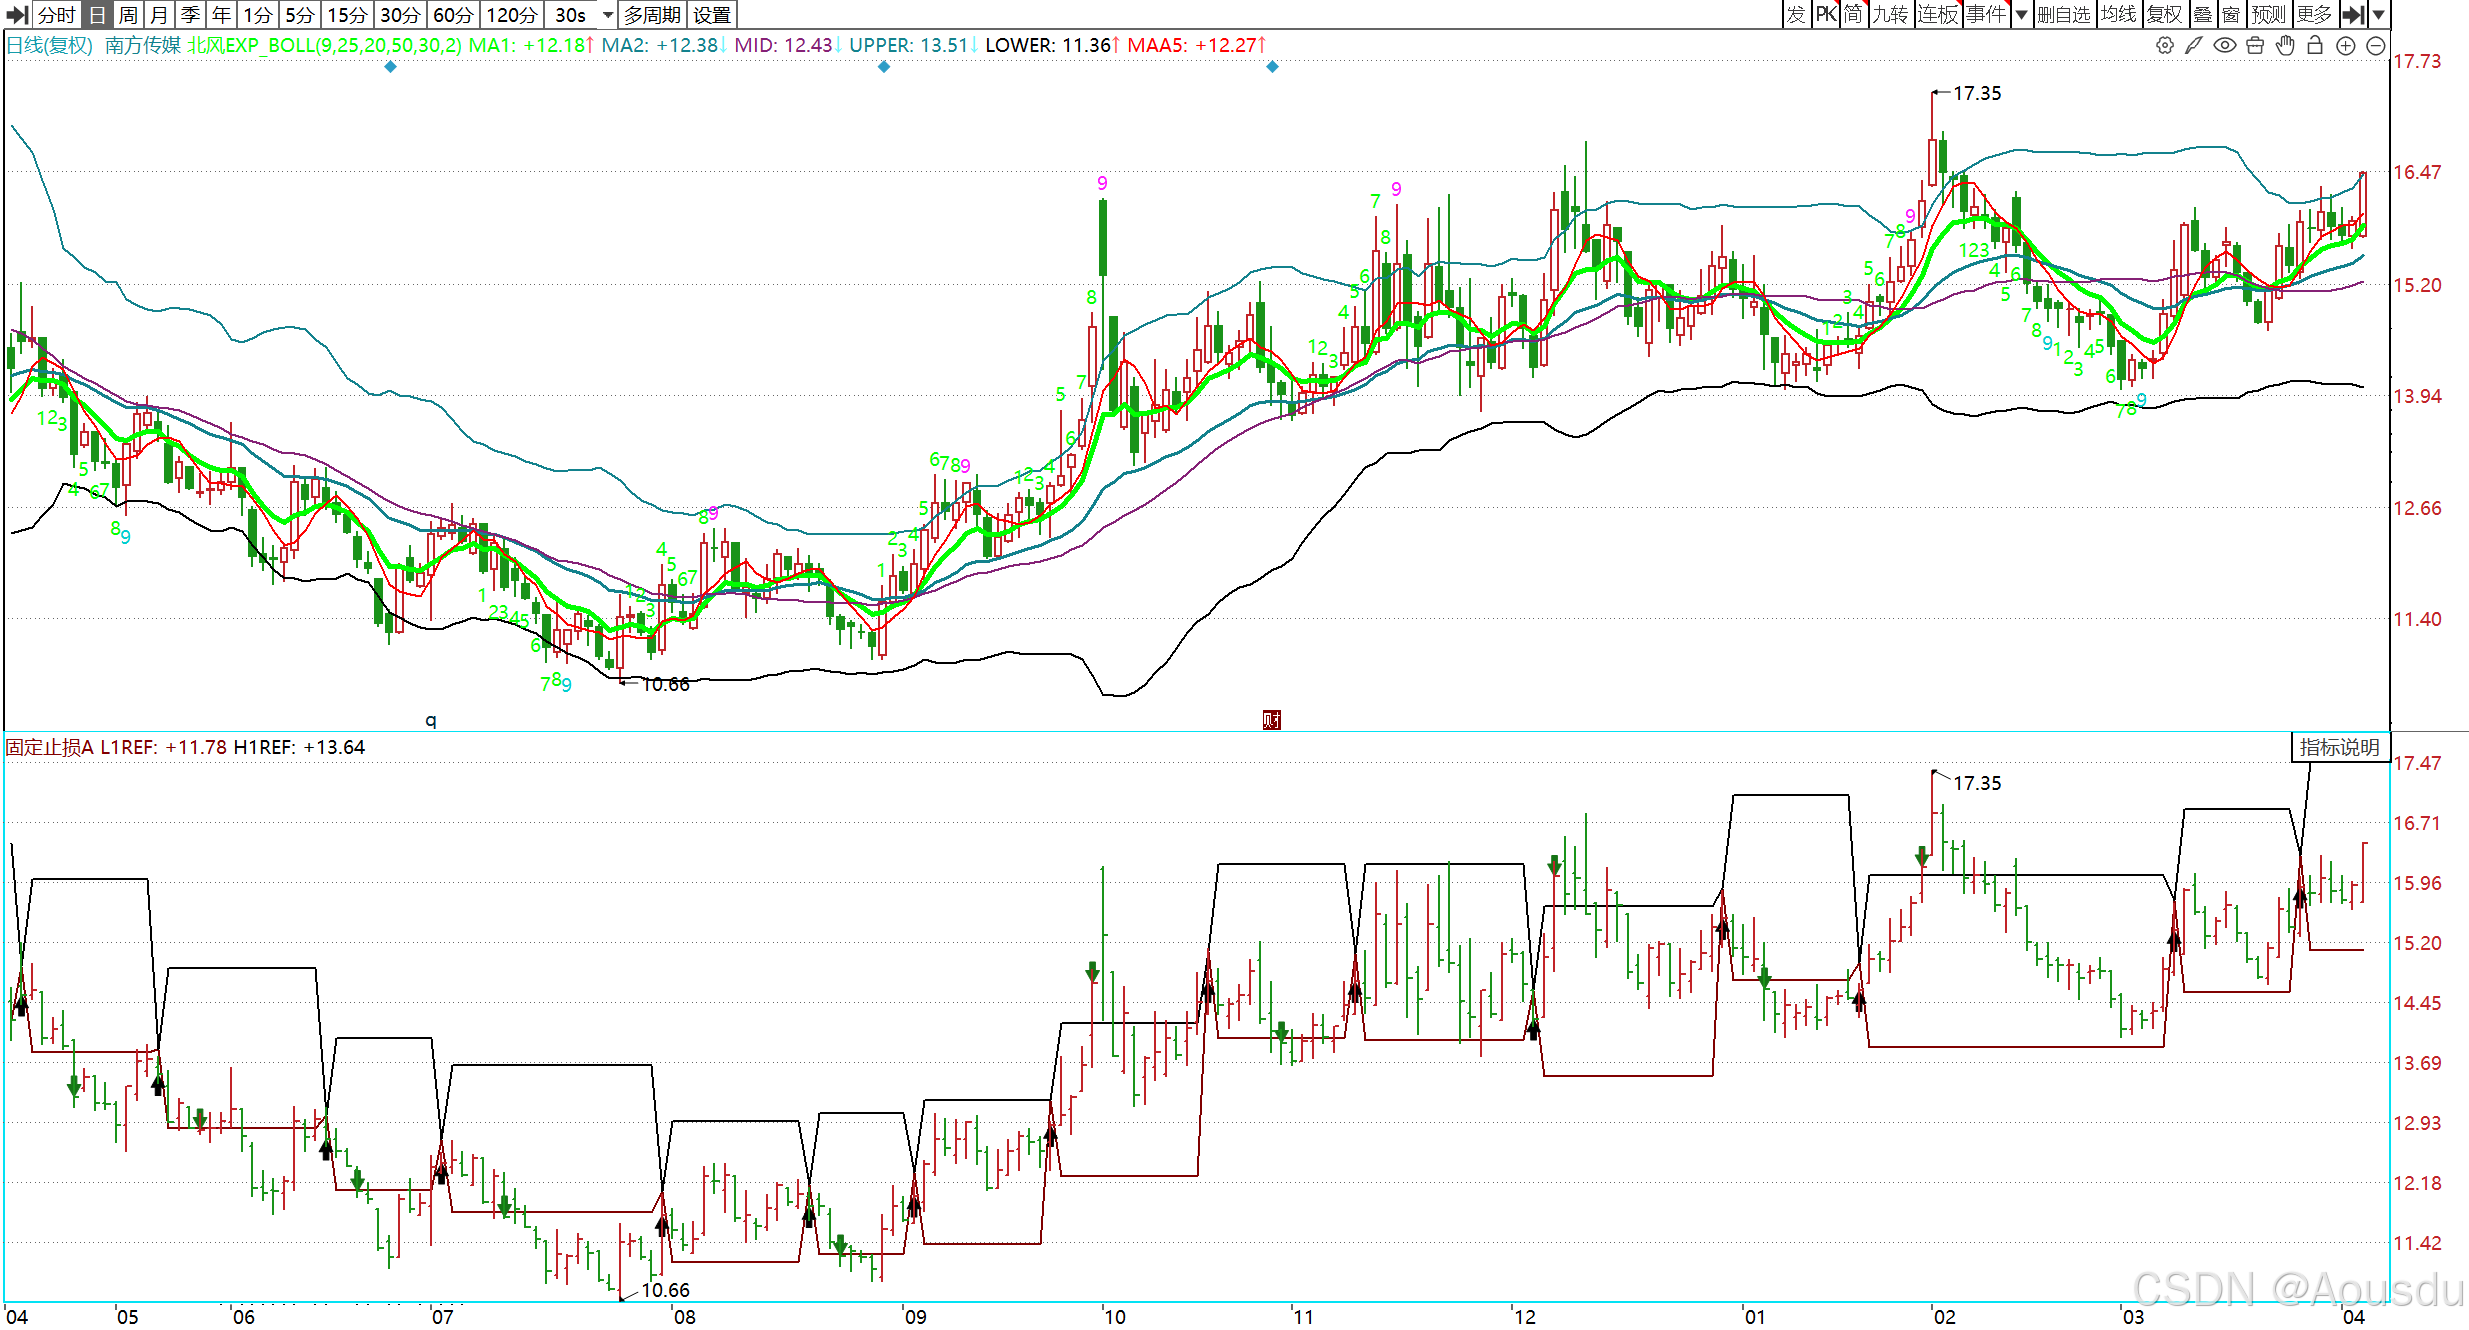Open dropdown arrow after 事件 button
This screenshot has width=2469, height=1330.
(2021, 15)
